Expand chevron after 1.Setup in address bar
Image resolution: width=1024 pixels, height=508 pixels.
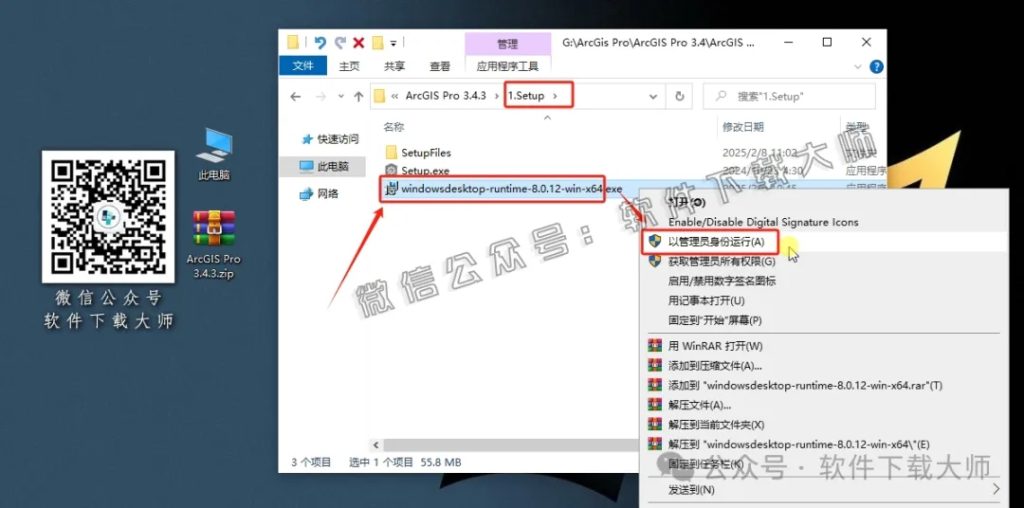[555, 96]
